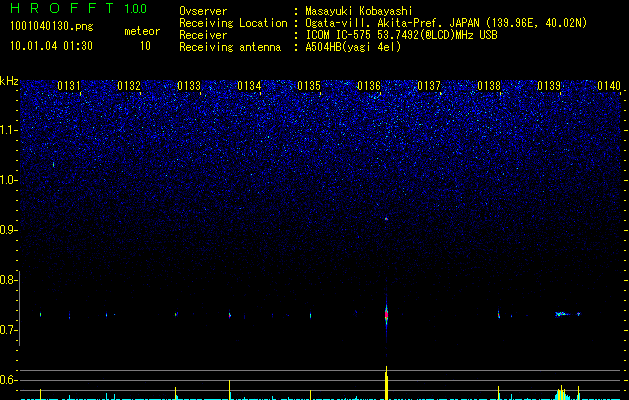Click the 0139 time marker
Viewport: 629px width, 400px height.
click(x=549, y=85)
